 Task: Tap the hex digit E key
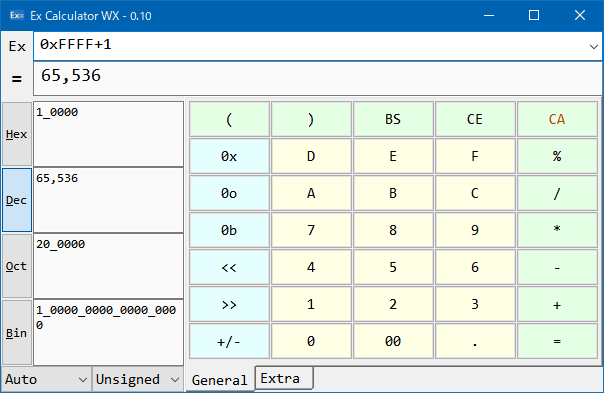coord(393,156)
